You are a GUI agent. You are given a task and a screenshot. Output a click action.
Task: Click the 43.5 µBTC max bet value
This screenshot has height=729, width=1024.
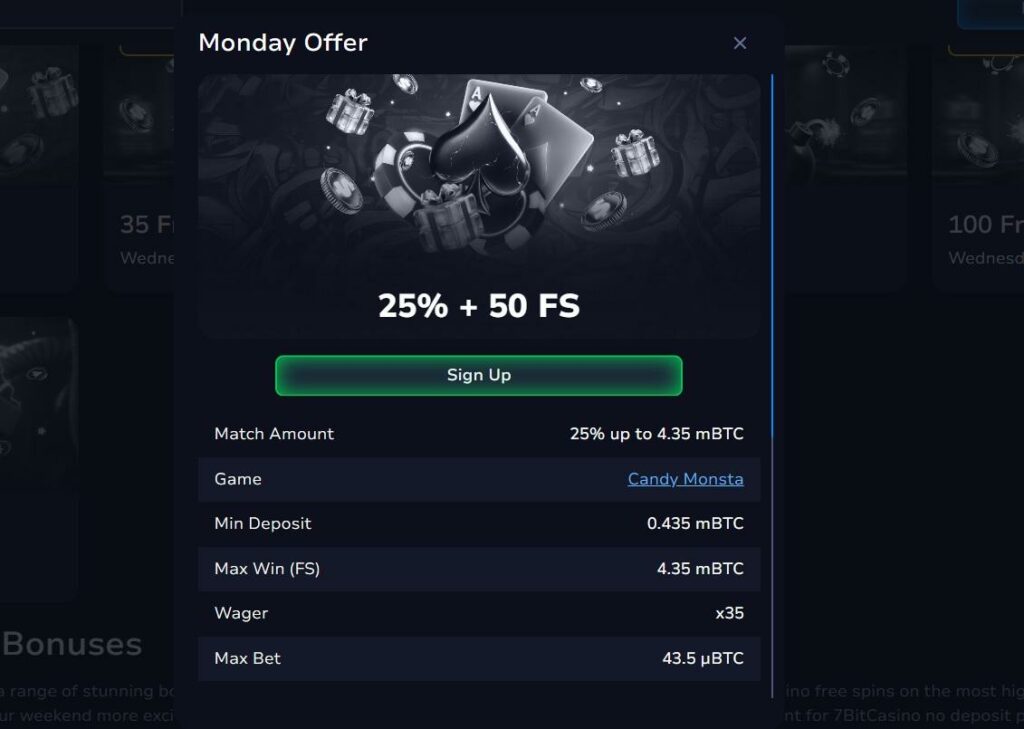coord(701,658)
